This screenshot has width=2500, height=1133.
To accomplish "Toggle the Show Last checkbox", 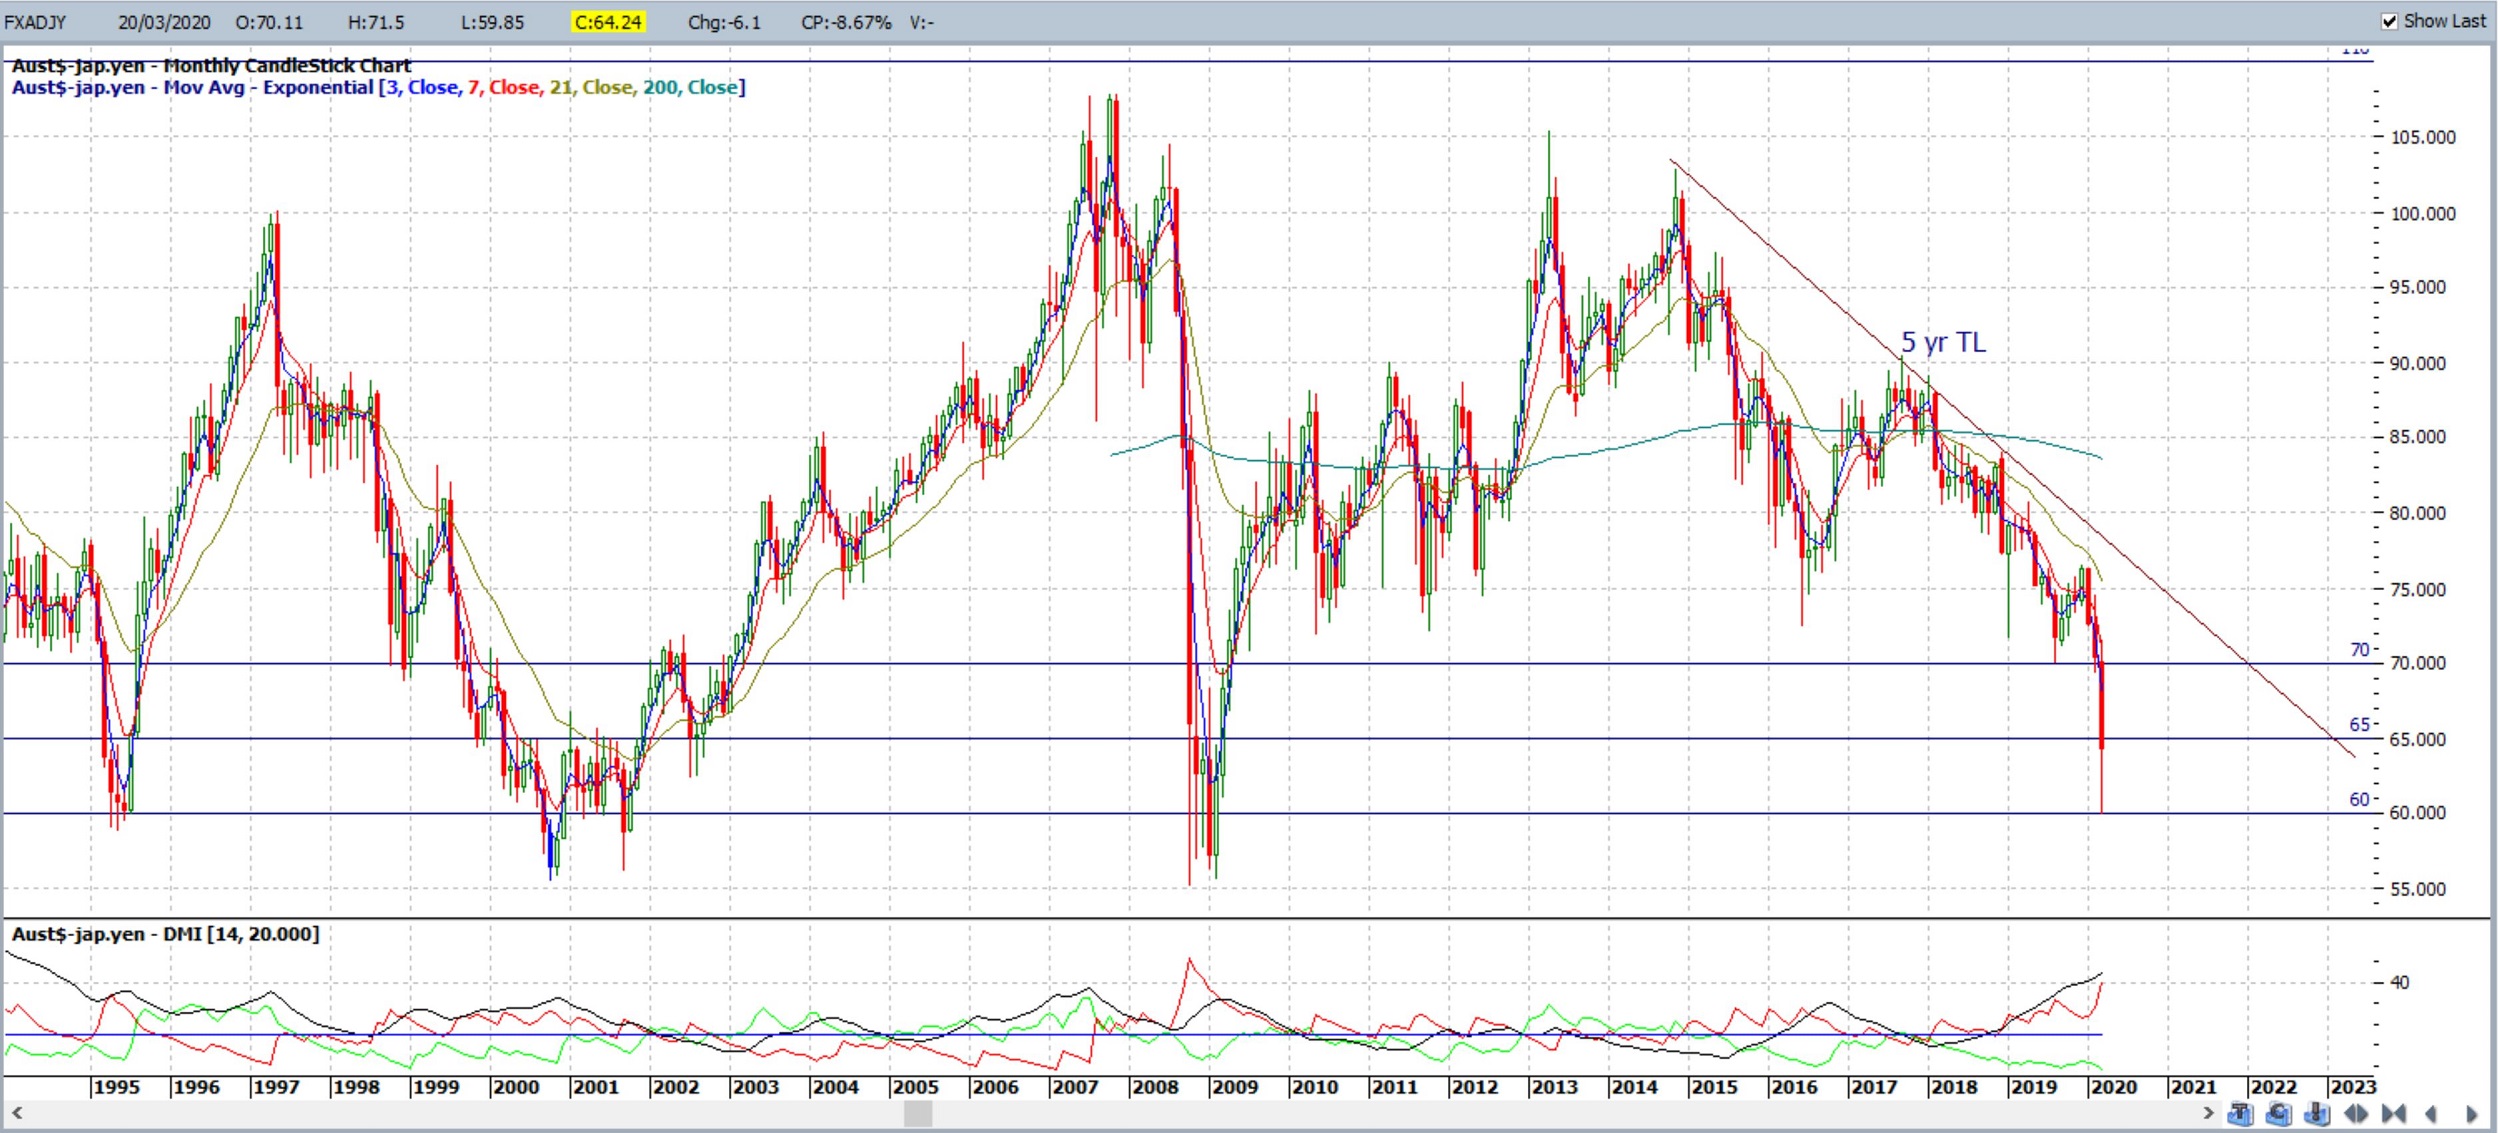I will (2390, 21).
